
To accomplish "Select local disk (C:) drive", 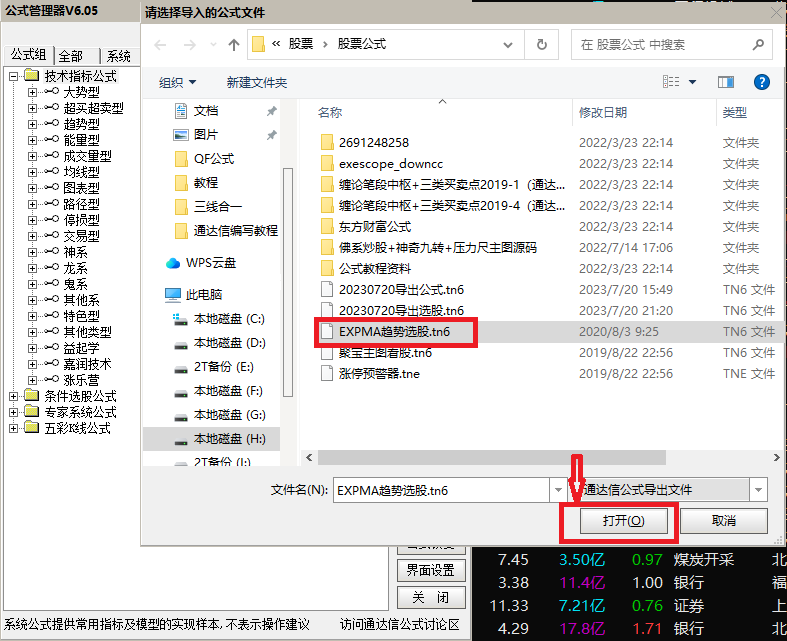I will coord(229,319).
